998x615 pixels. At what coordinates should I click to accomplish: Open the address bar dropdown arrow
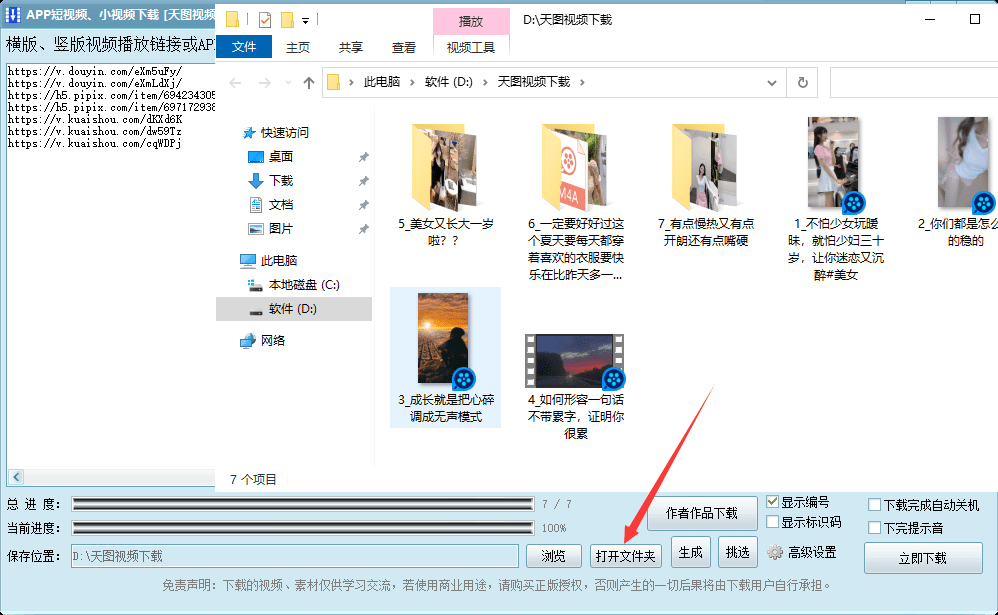771,83
